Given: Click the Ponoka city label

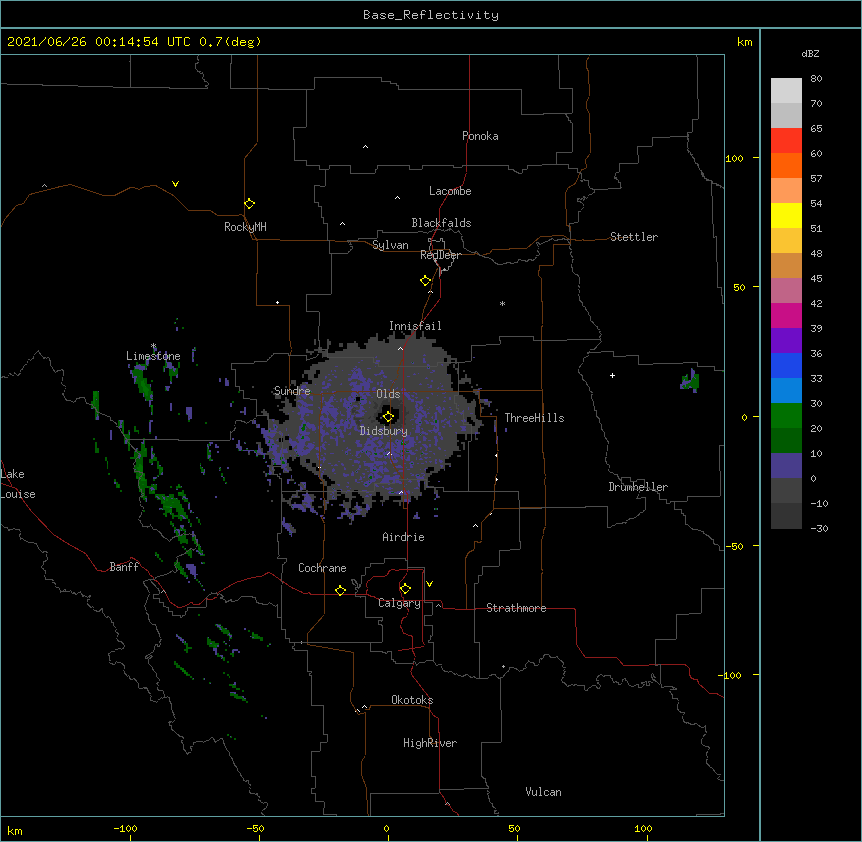Looking at the screenshot, I should 480,136.
